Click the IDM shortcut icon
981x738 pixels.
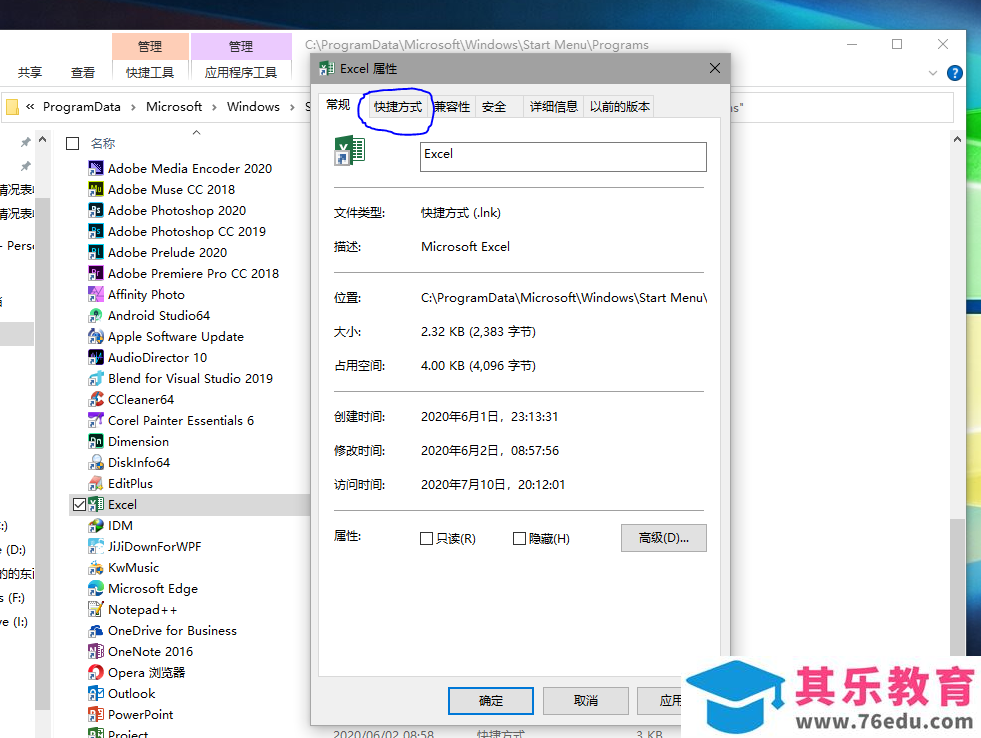tap(96, 525)
